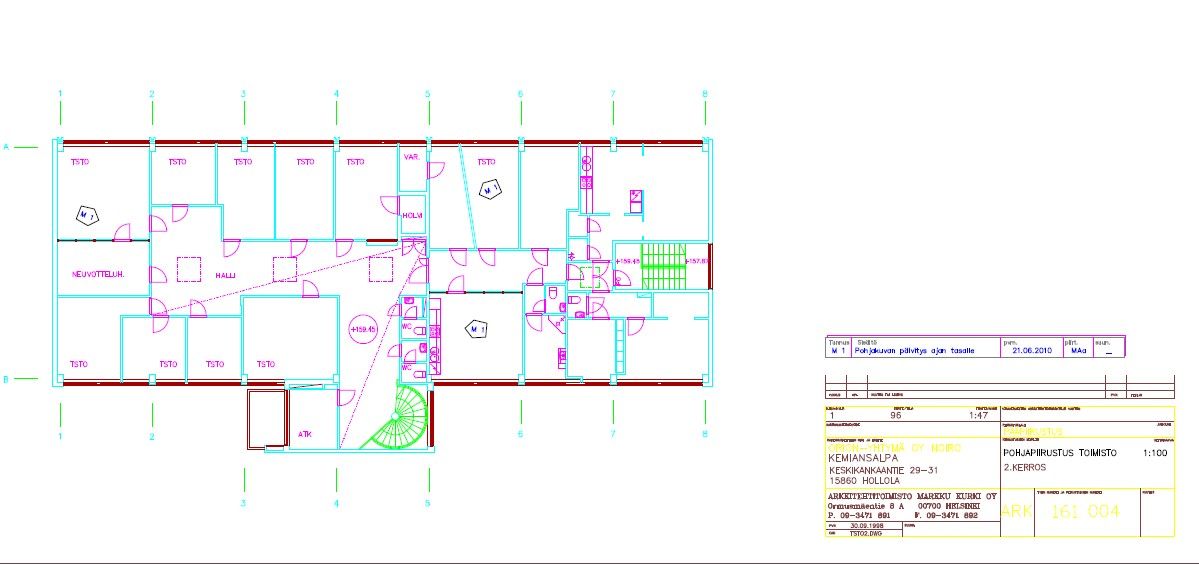Click the grid axis letter A marker
Image resolution: width=1199 pixels, height=565 pixels.
(x=6, y=147)
